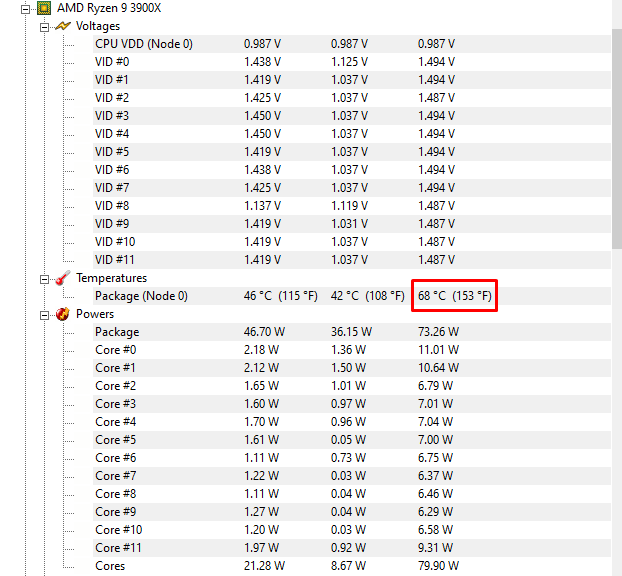
Task: Select the Voltages group label
Action: 98,26
